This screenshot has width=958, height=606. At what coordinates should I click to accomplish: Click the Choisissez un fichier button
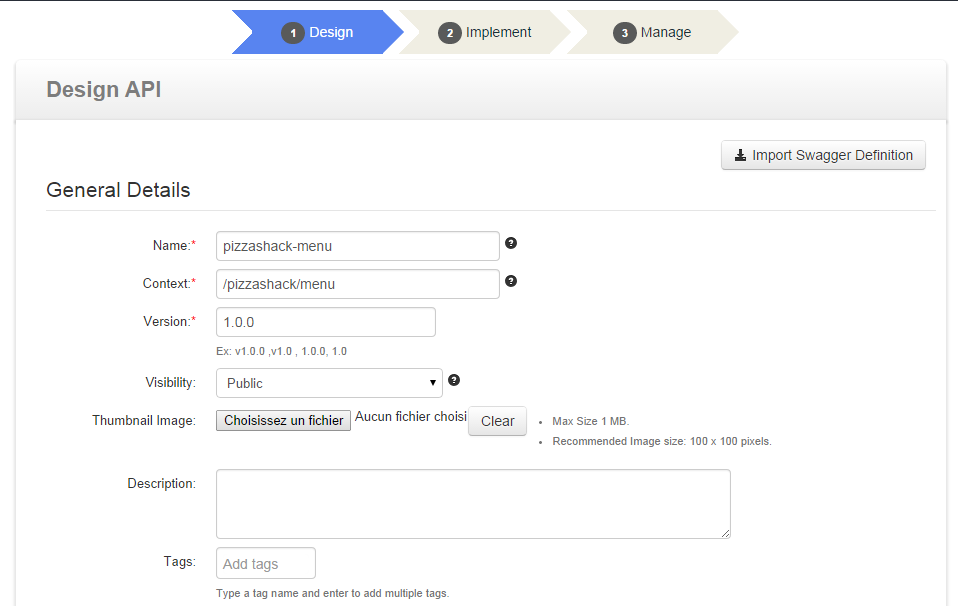pos(283,421)
